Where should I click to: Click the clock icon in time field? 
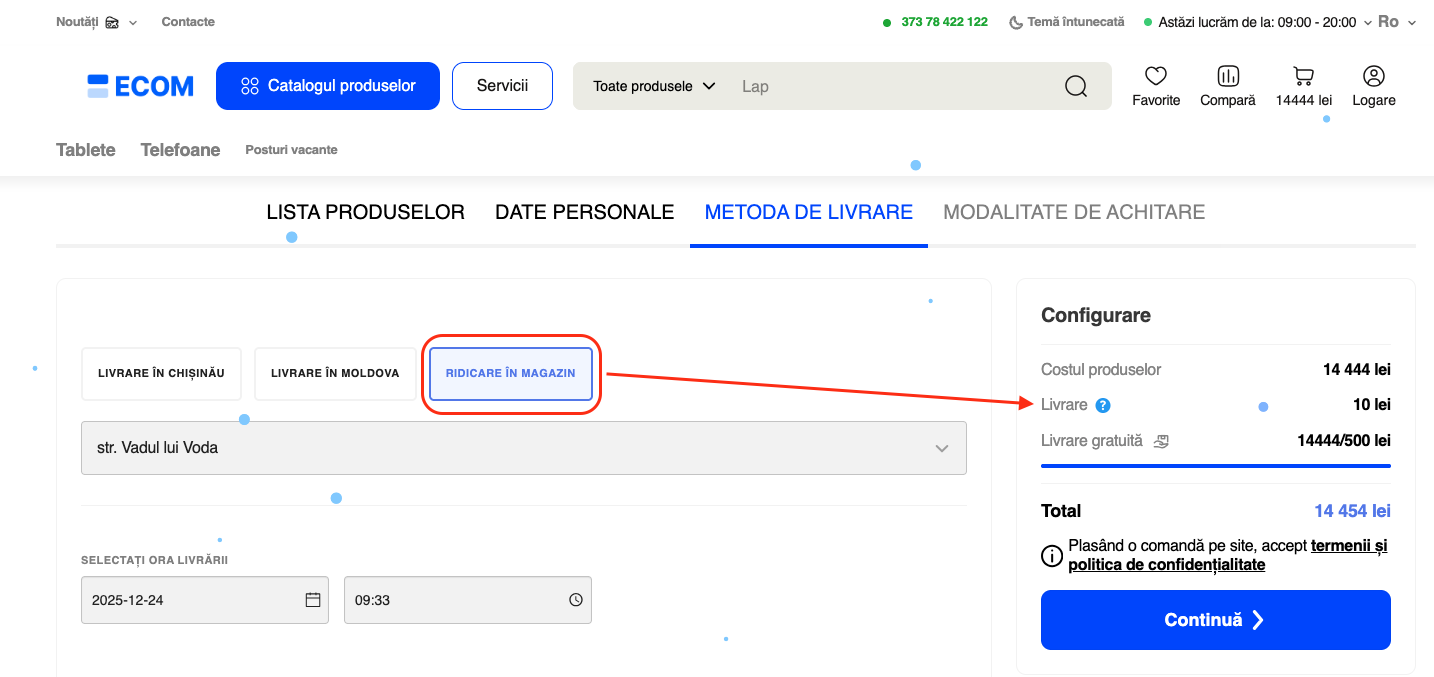pyautogui.click(x=576, y=600)
